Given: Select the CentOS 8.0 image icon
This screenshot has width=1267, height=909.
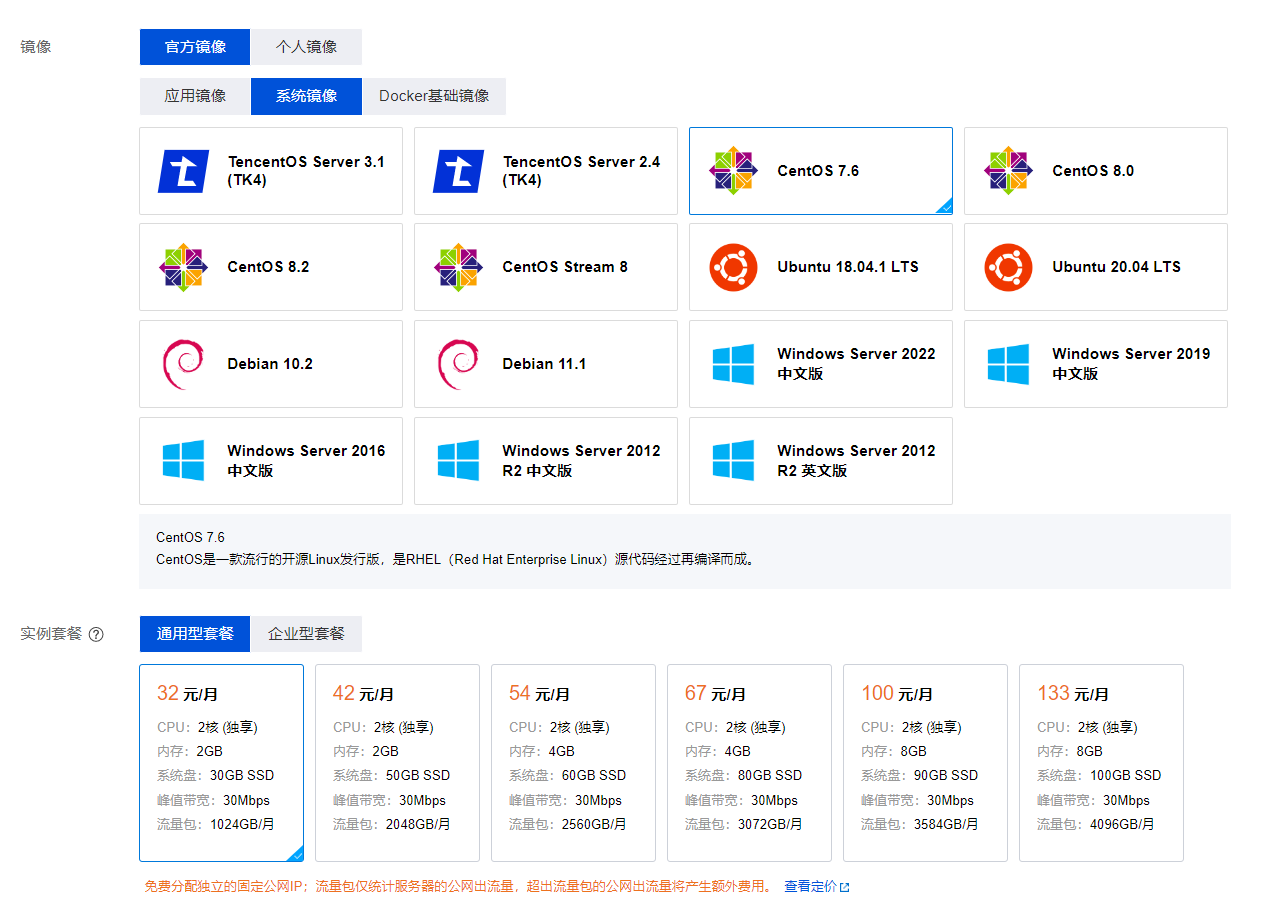Looking at the screenshot, I should pos(1008,171).
